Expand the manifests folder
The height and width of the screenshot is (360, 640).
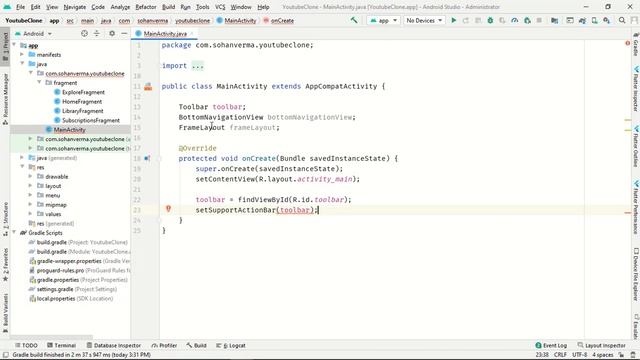22,55
